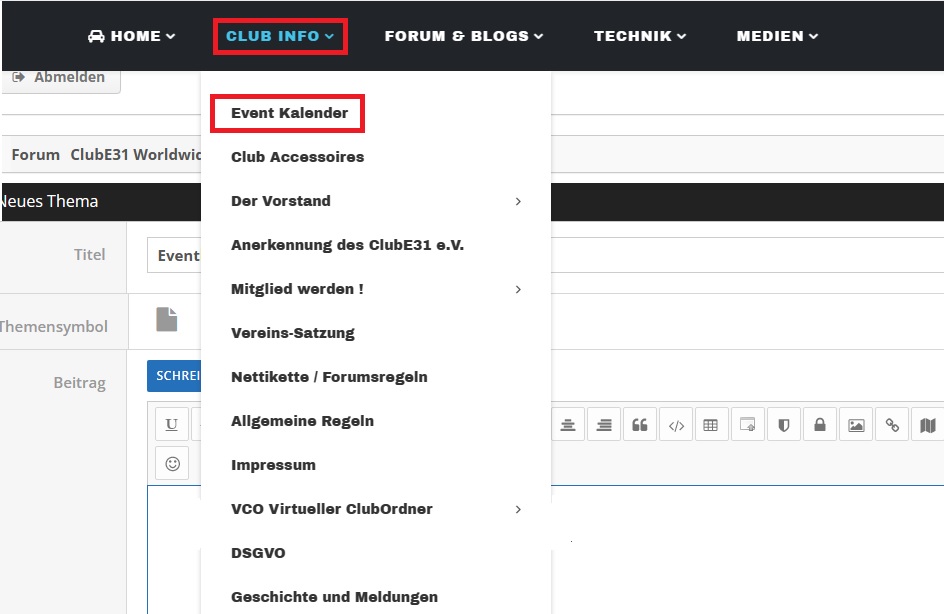Open the Impressum link
Viewport: 944px width, 614px height.
[273, 465]
